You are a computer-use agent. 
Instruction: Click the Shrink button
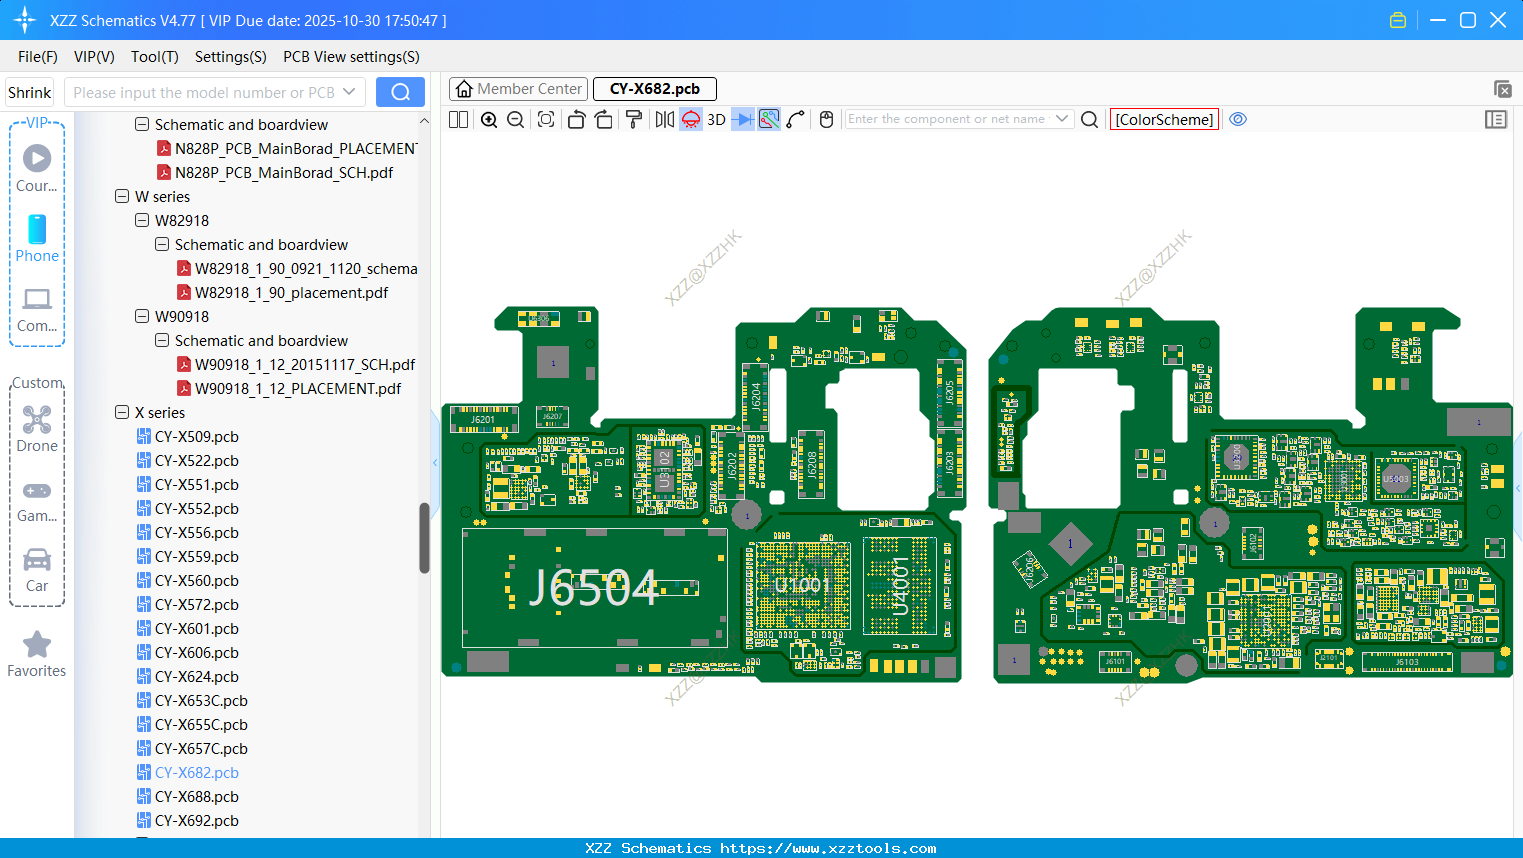(29, 92)
